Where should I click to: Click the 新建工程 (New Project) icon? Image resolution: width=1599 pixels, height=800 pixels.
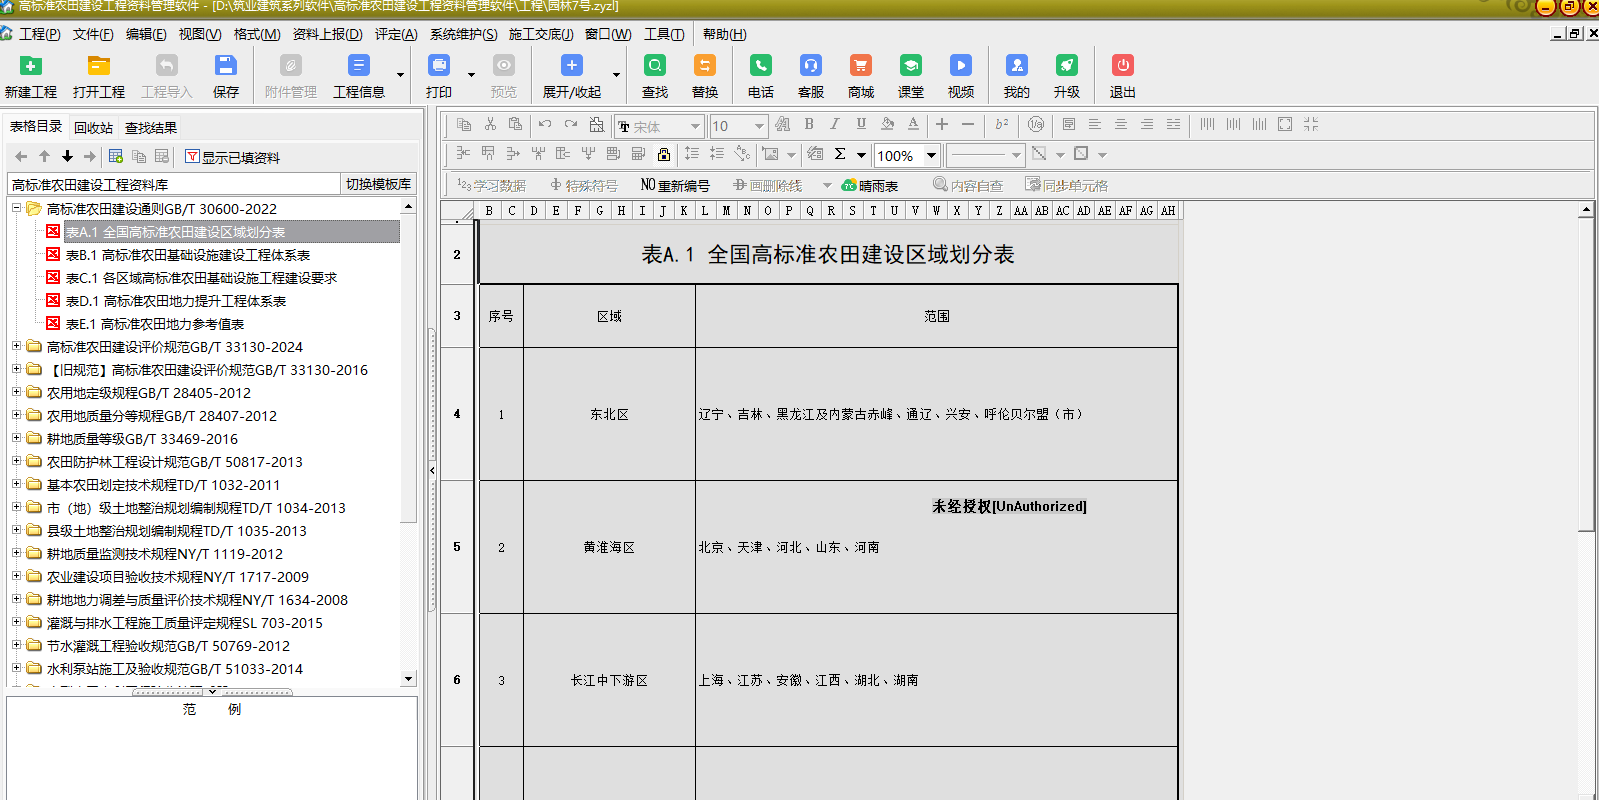click(31, 66)
